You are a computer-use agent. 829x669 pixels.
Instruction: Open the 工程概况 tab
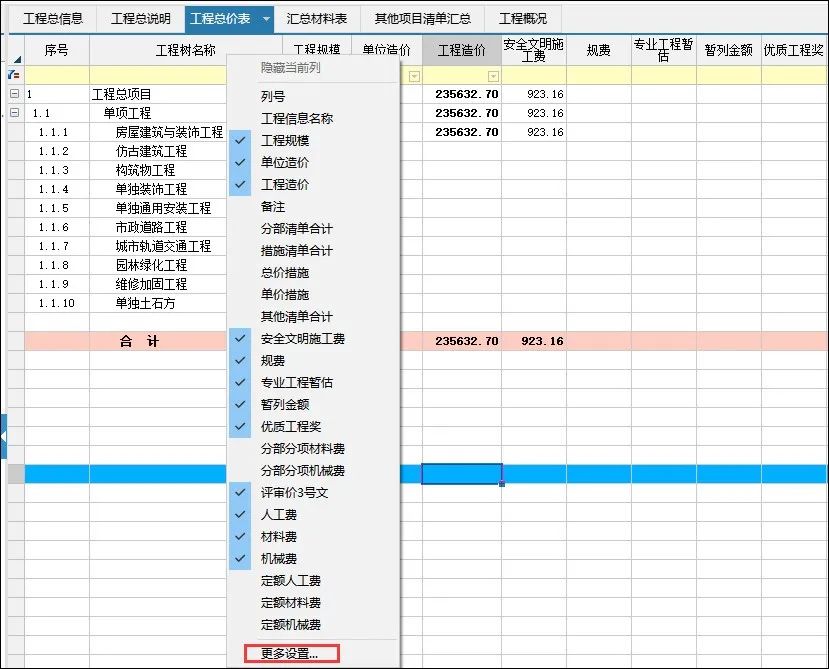click(524, 19)
